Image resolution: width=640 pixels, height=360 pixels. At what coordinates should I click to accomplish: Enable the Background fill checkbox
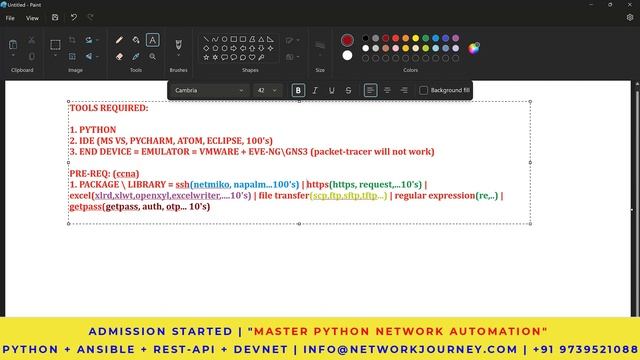[x=423, y=90]
